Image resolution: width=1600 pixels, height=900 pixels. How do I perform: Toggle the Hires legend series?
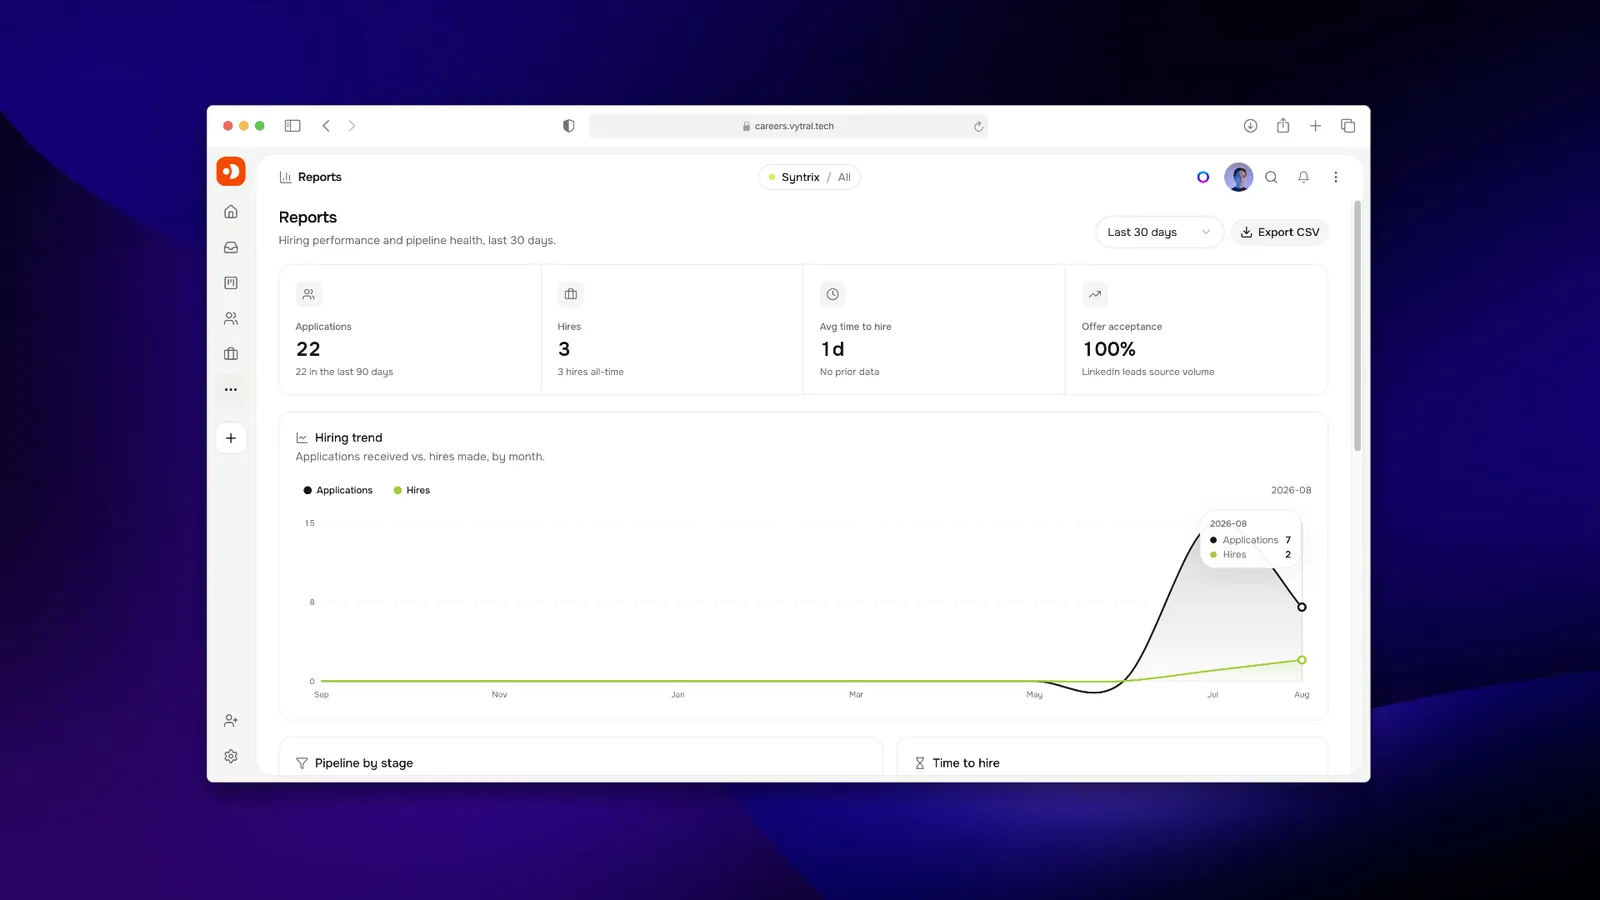click(x=412, y=490)
